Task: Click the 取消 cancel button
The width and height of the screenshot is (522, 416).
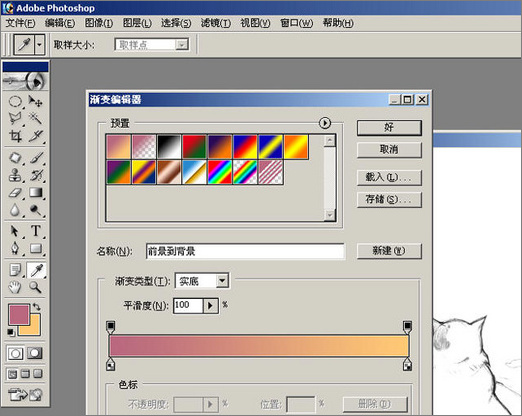Action: (389, 150)
